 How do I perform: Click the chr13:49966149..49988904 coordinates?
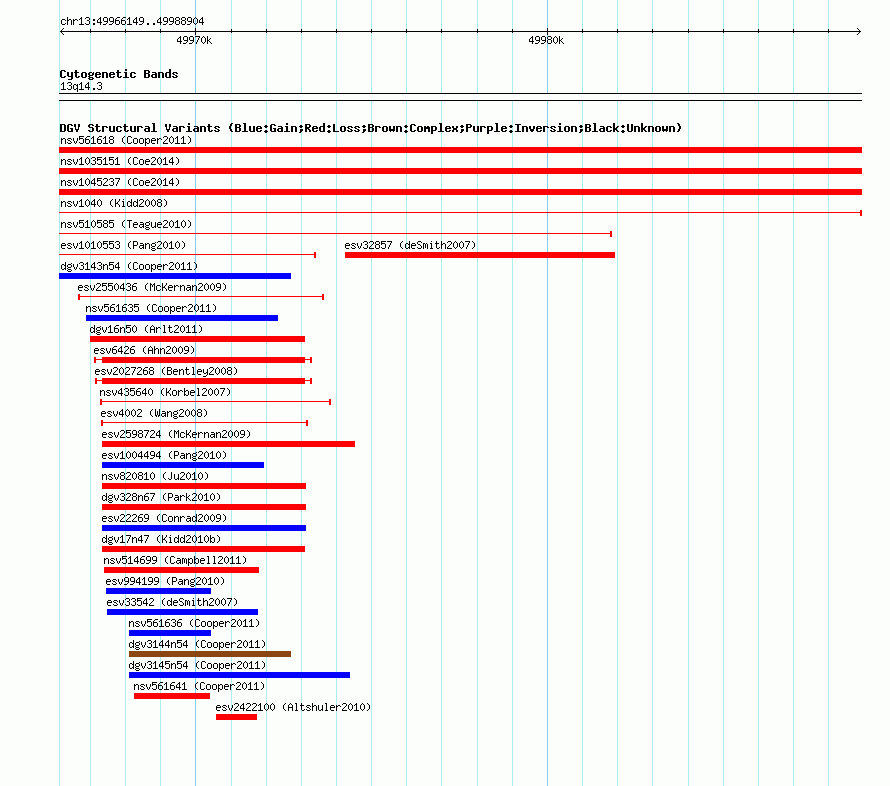[132, 21]
